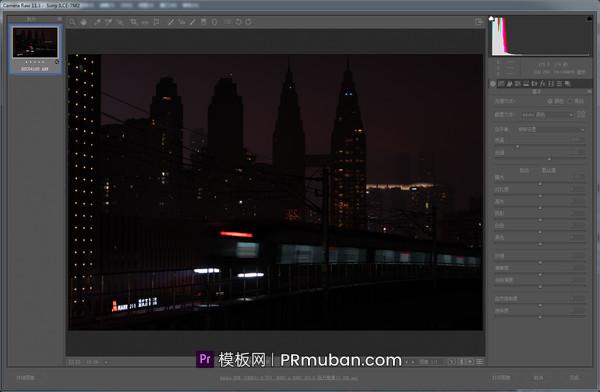This screenshot has width=600, height=392.
Task: Open the filmstrip panel menu
Action: [59, 18]
